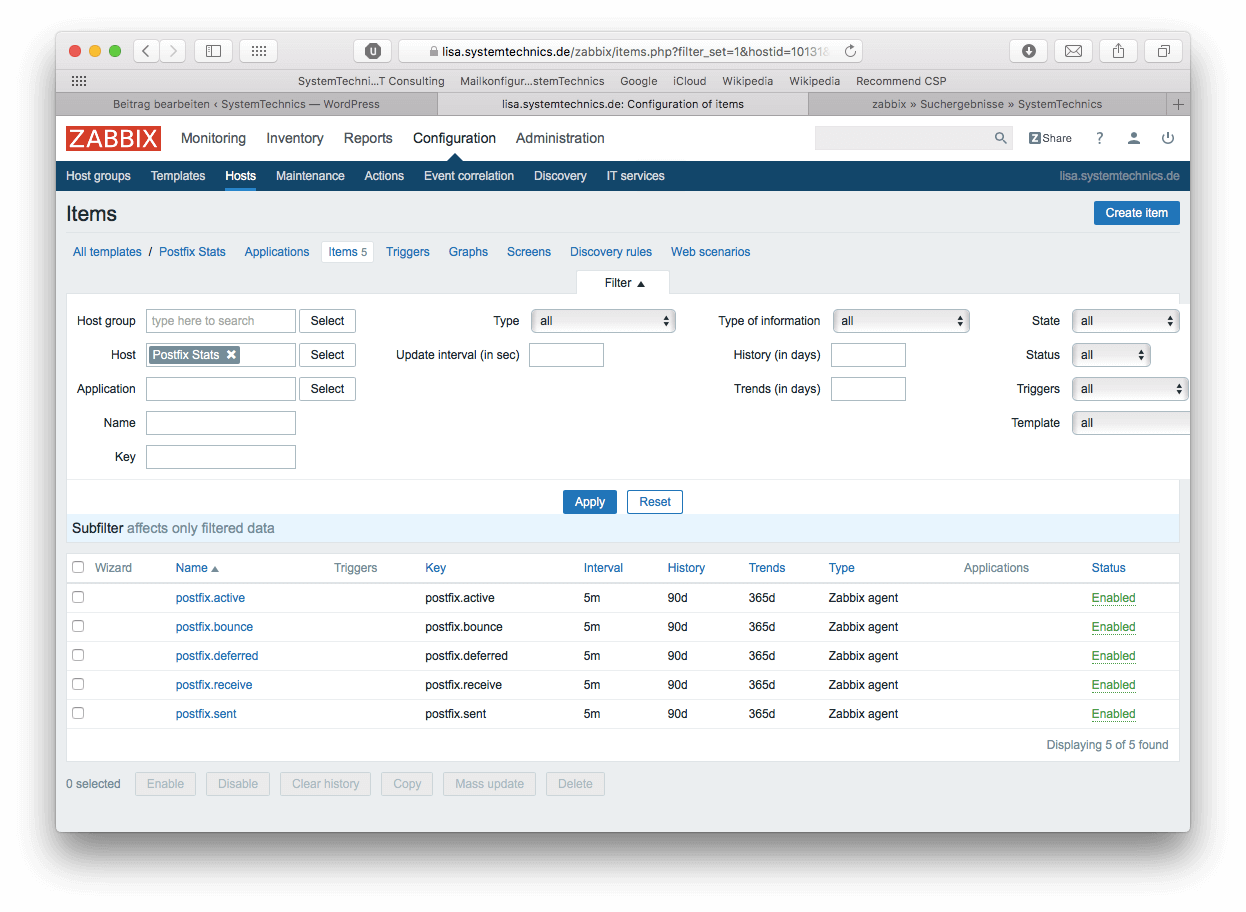The width and height of the screenshot is (1246, 912).
Task: Check the postfix.bounce row checkbox
Action: coord(78,626)
